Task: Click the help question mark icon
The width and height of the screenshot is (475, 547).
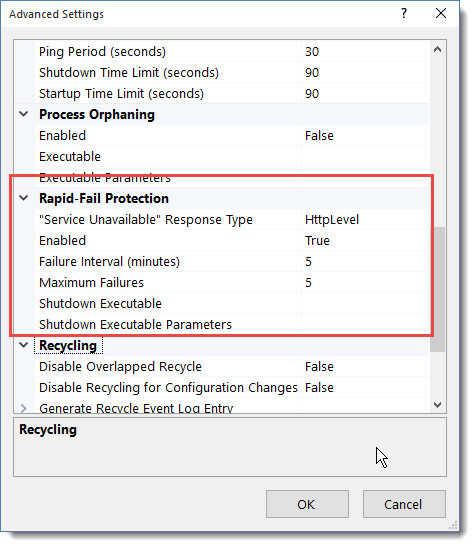Action: 404,14
